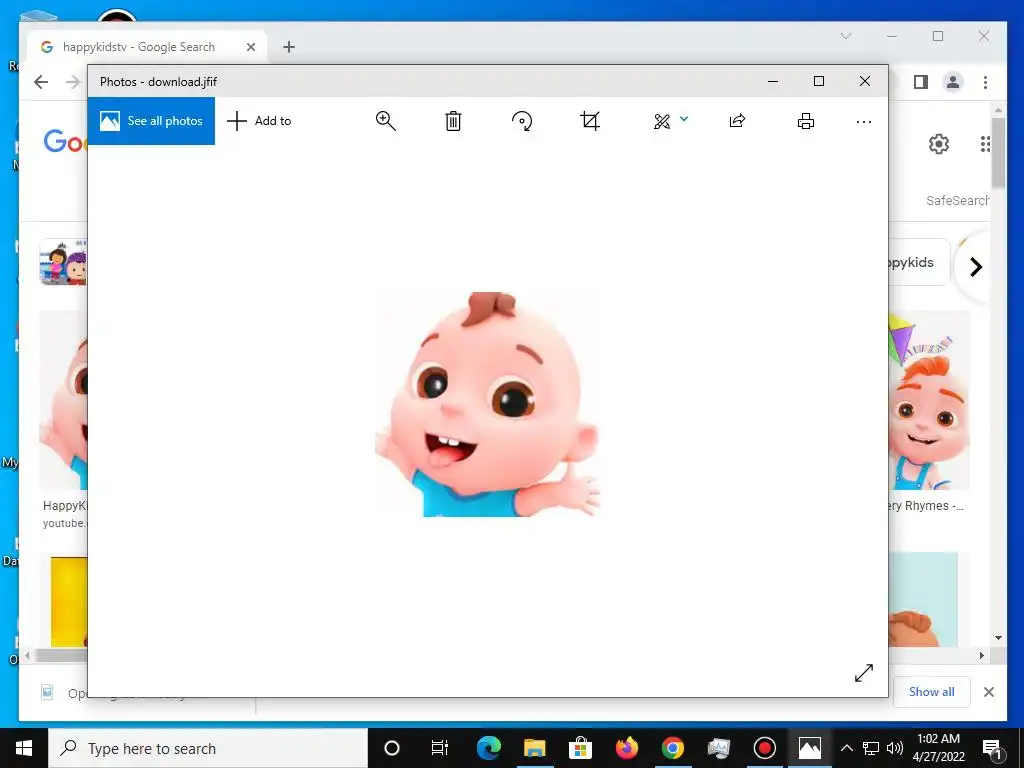Open the red record app on taskbar
This screenshot has height=768, width=1024.
pos(764,748)
